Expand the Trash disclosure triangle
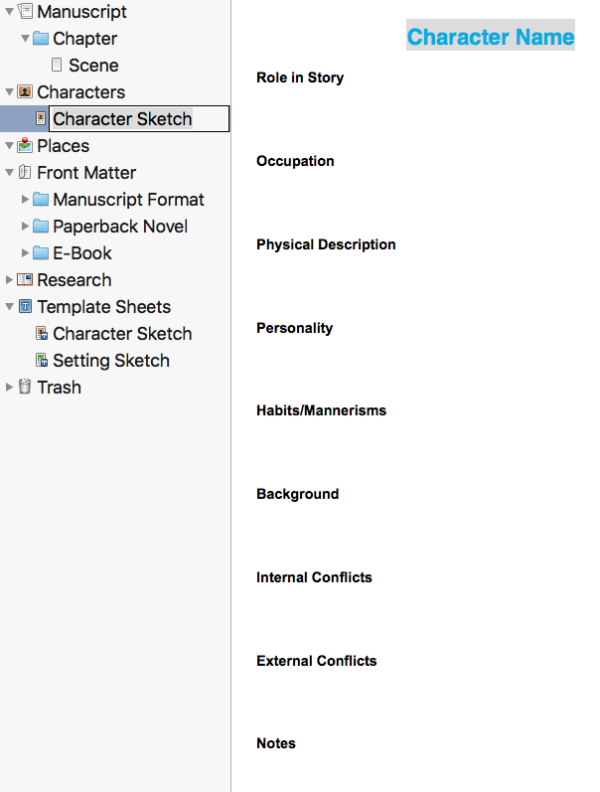The height and width of the screenshot is (792, 600). [9, 387]
